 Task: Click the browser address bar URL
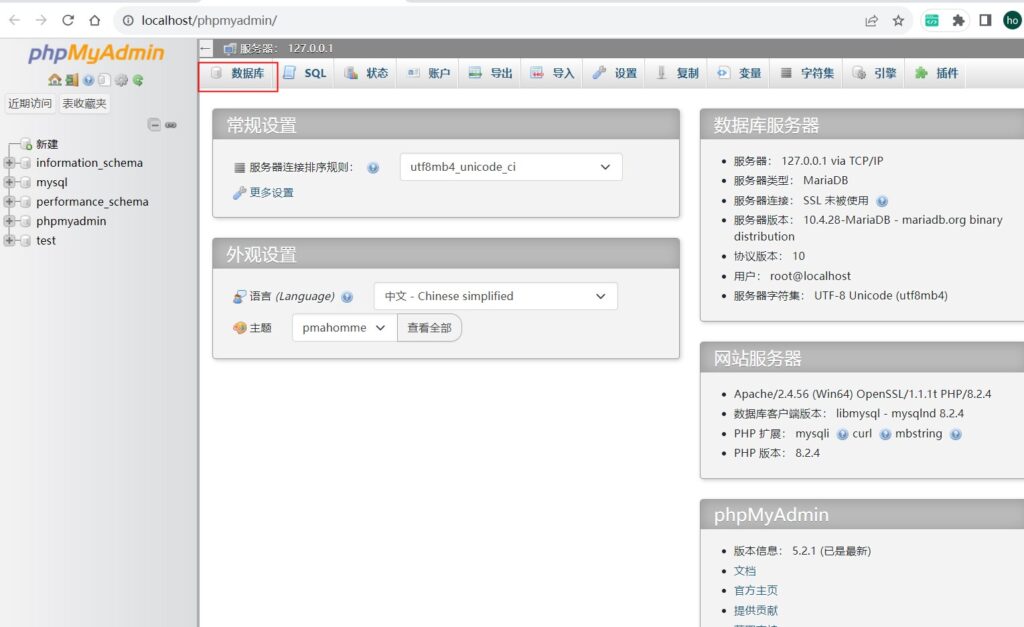point(209,20)
